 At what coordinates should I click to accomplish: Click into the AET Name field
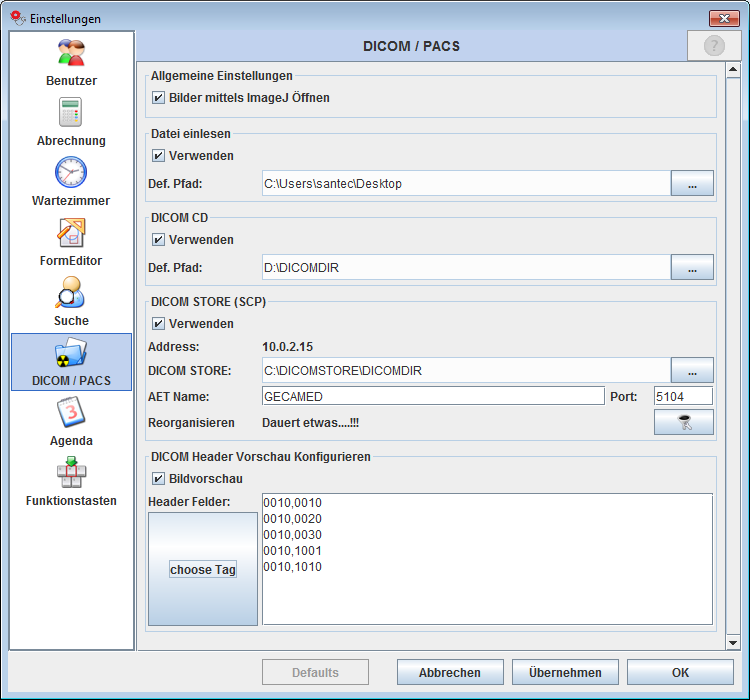pos(432,396)
